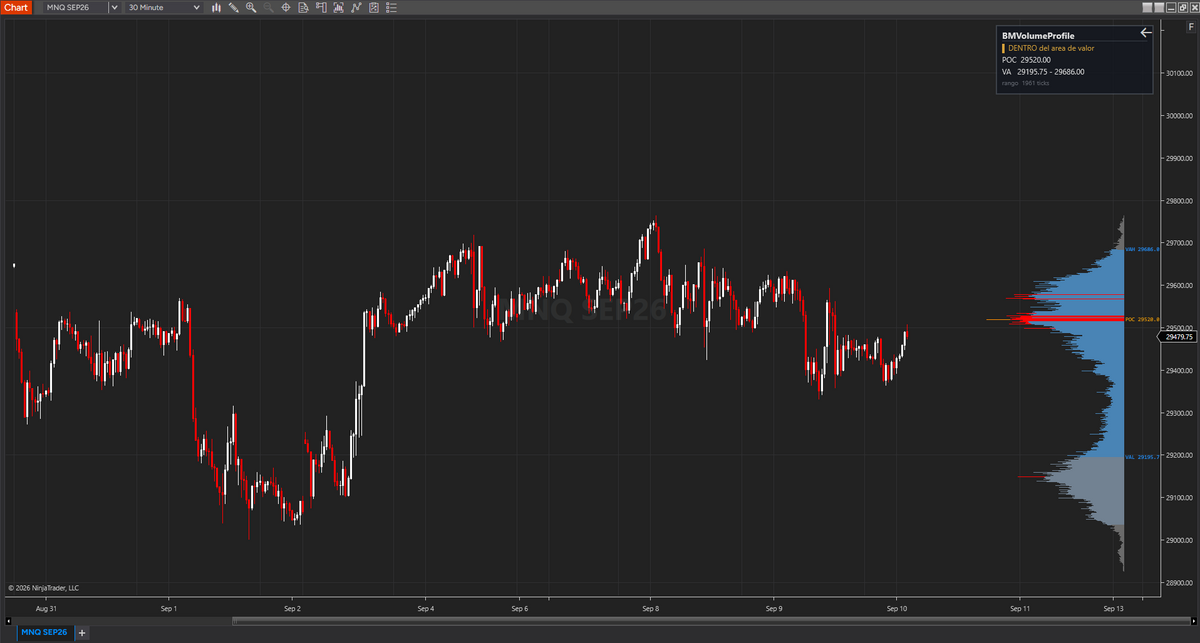
Task: Click the 'rango 1961 ticks' text
Action: coord(1025,83)
